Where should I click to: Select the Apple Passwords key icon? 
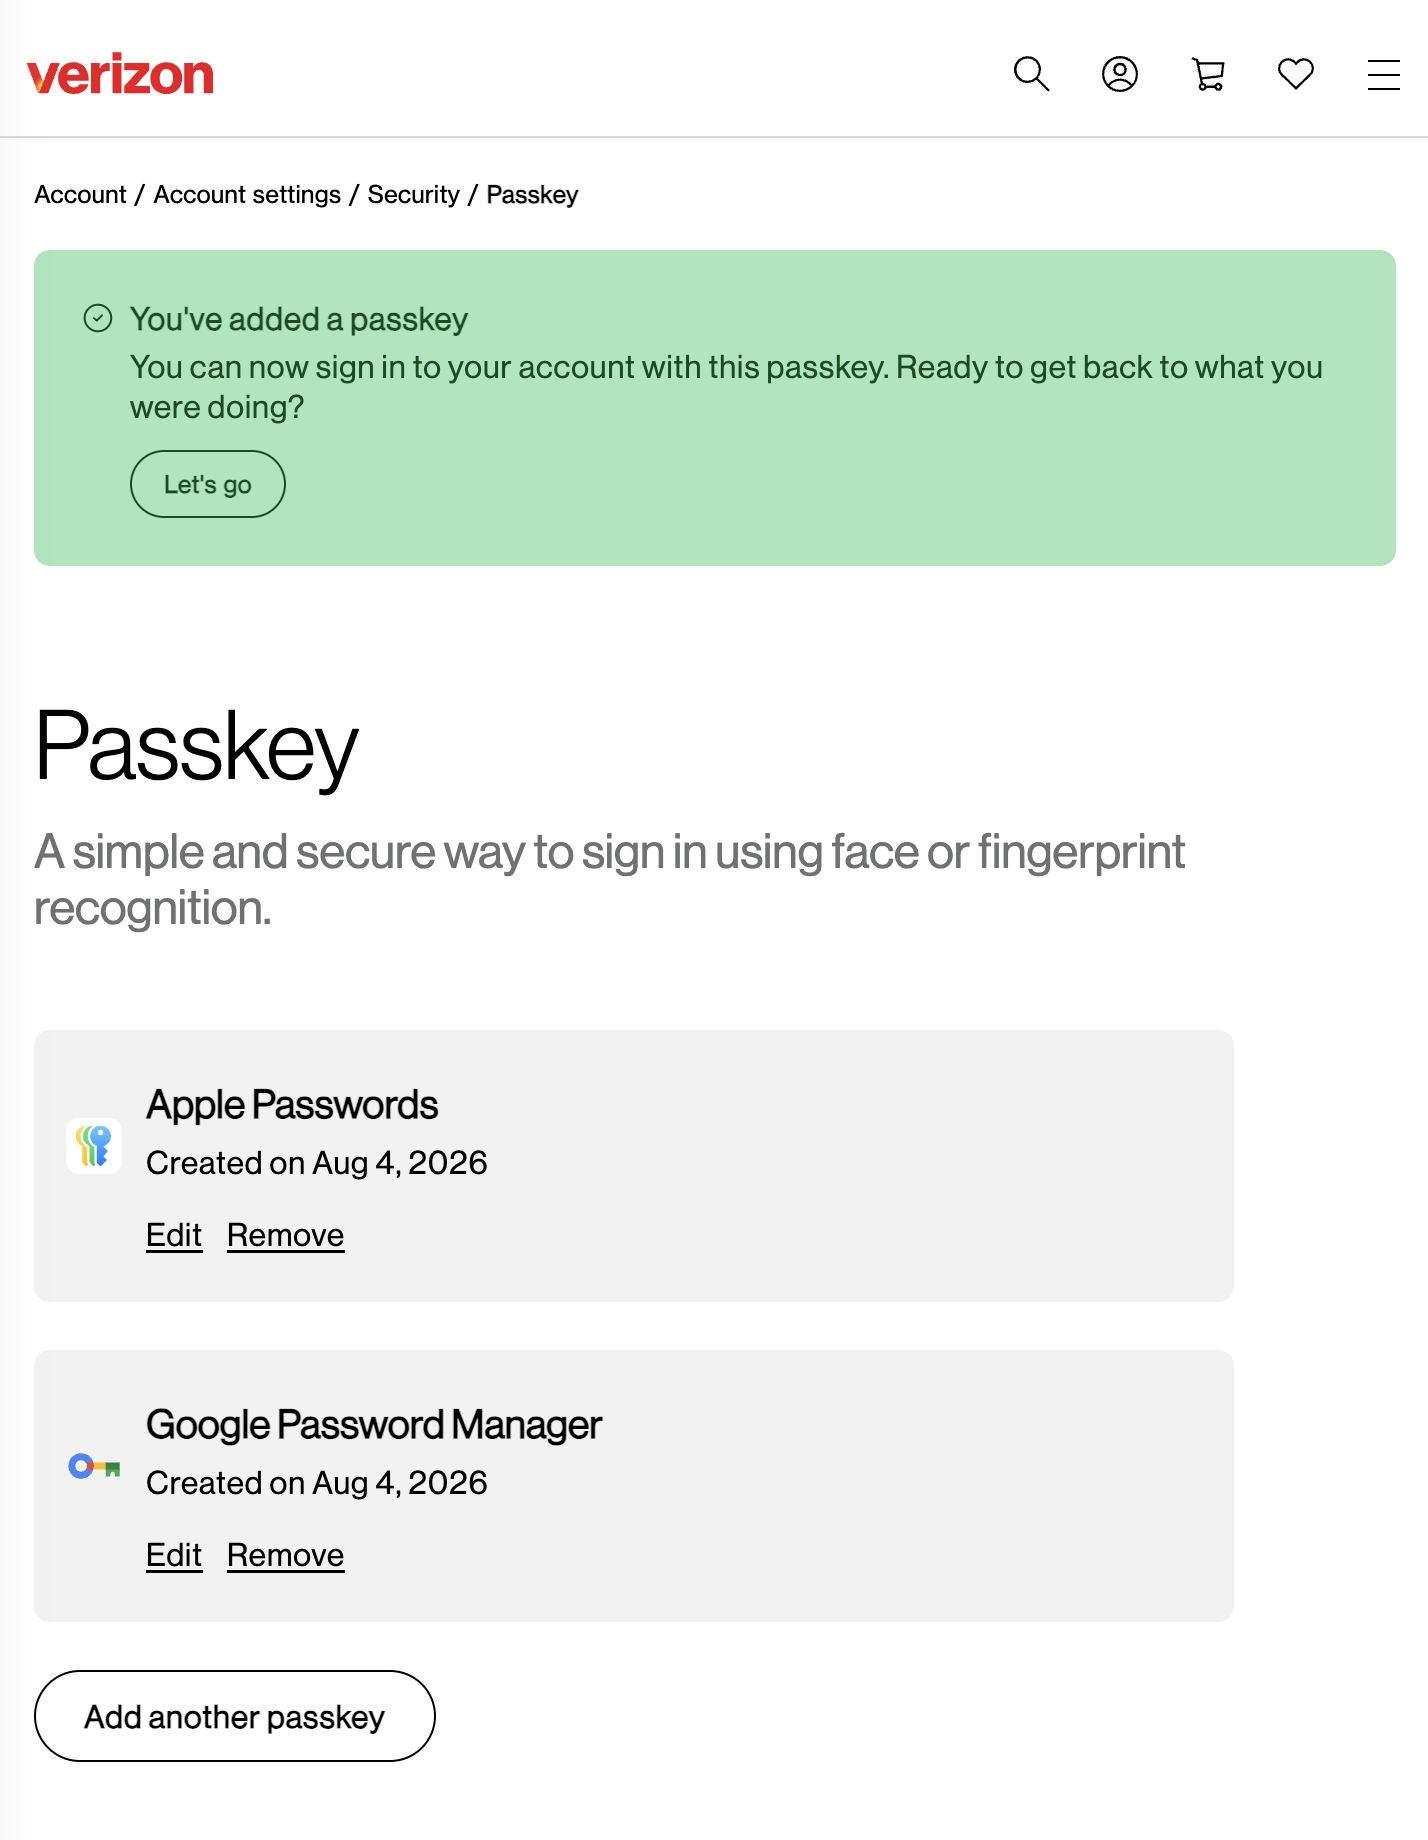pos(94,1146)
